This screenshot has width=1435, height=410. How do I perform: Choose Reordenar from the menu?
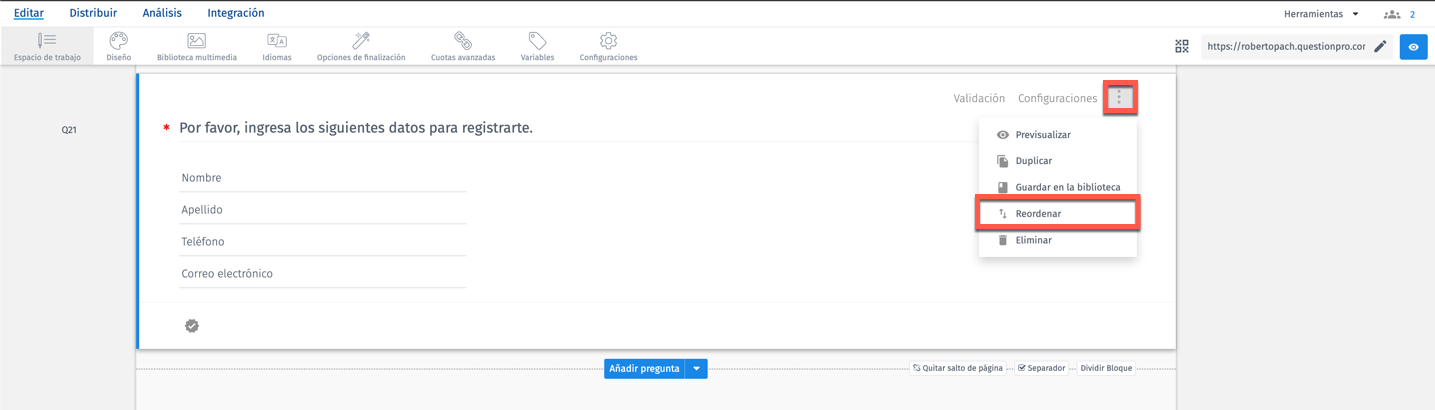1057,214
